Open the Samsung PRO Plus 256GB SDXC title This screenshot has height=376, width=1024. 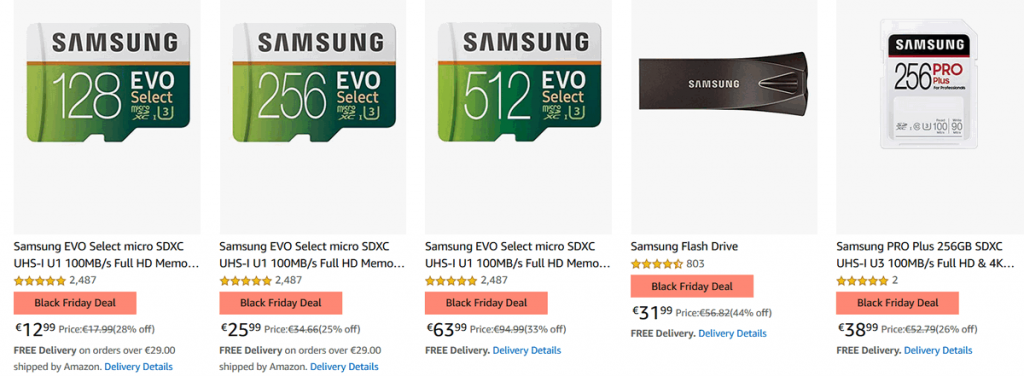(x=926, y=255)
